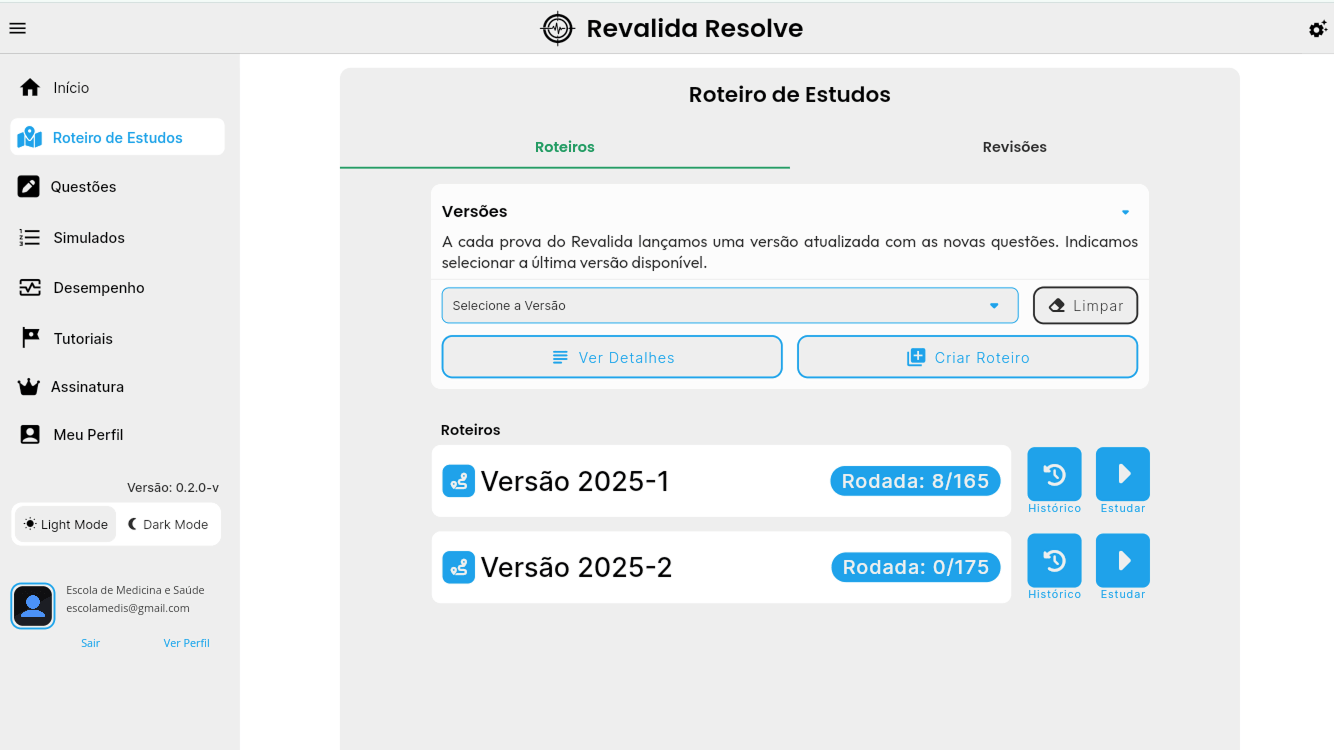The height and width of the screenshot is (750, 1334).
Task: Click the Simulados list icon
Action: [31, 237]
